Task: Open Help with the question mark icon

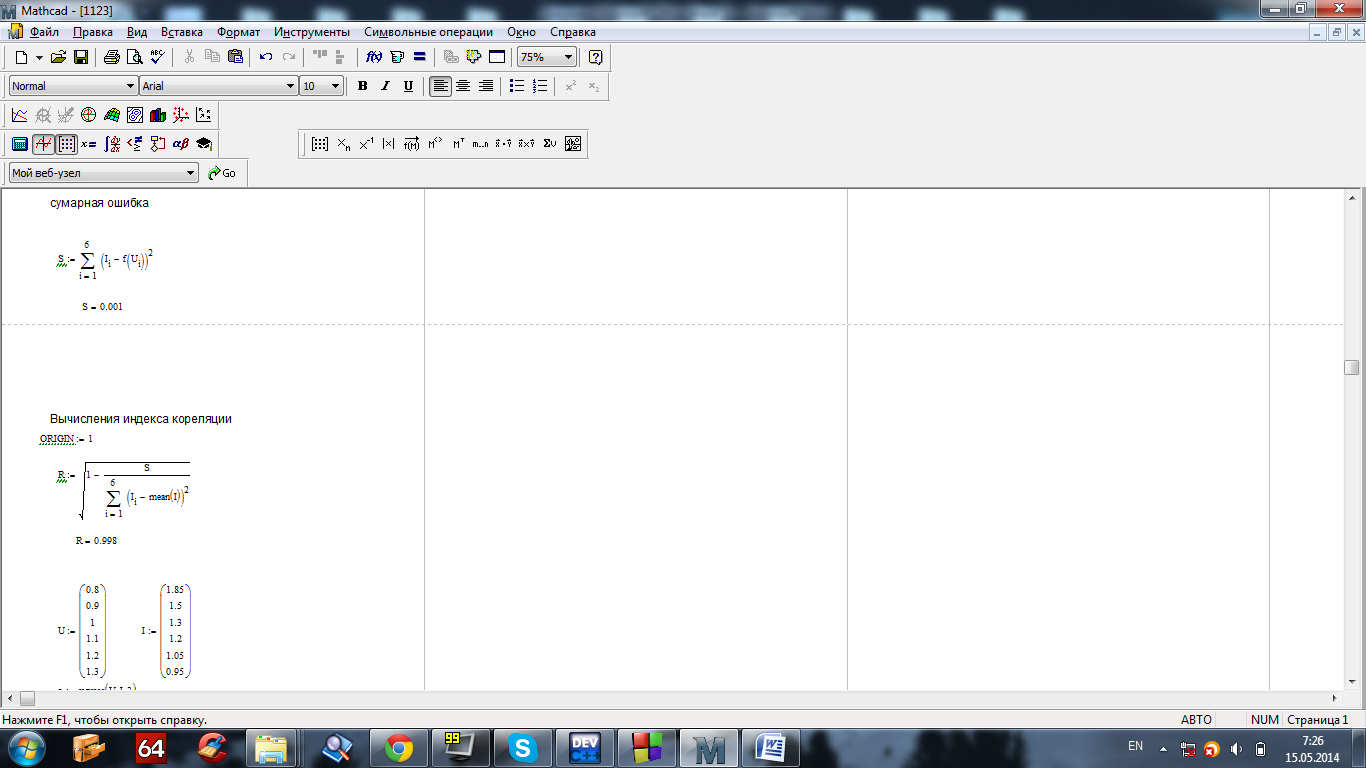Action: click(x=596, y=57)
